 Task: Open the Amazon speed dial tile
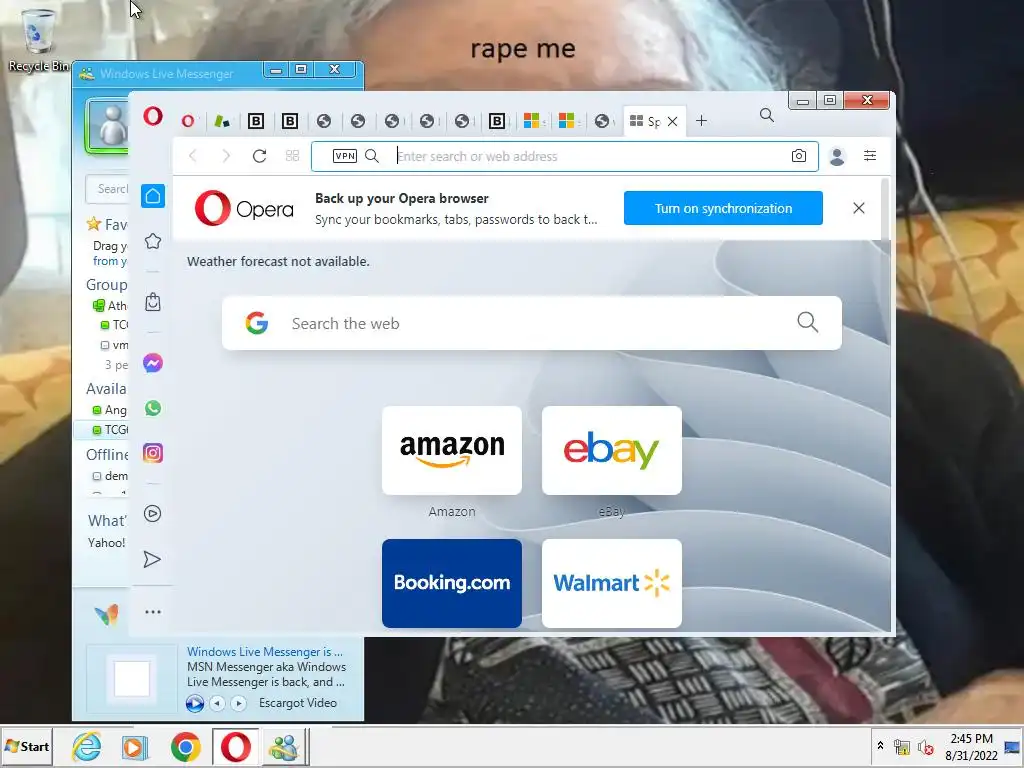pyautogui.click(x=452, y=451)
